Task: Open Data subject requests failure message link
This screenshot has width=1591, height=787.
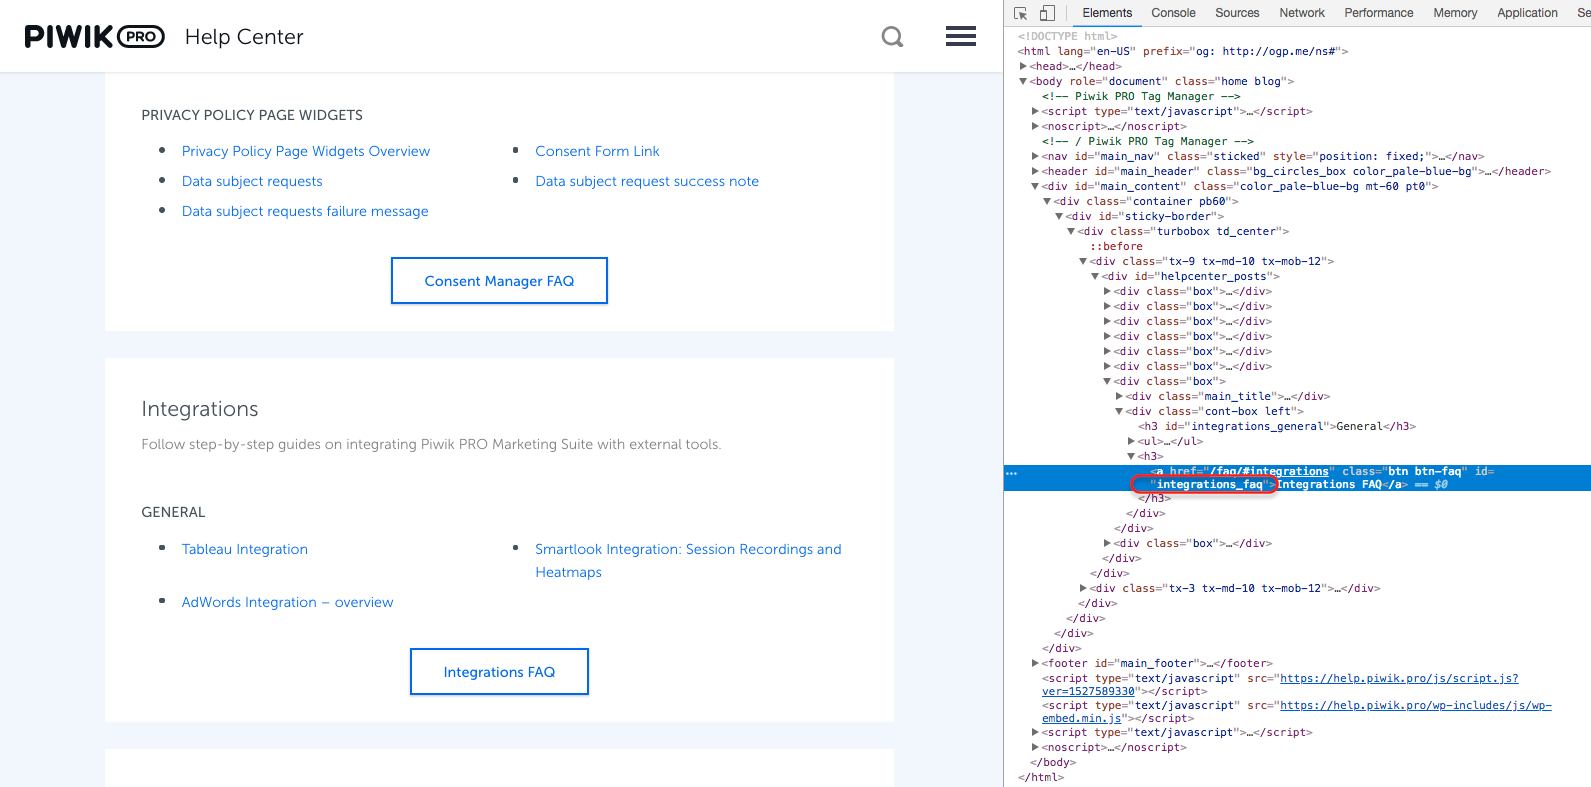Action: tap(305, 211)
